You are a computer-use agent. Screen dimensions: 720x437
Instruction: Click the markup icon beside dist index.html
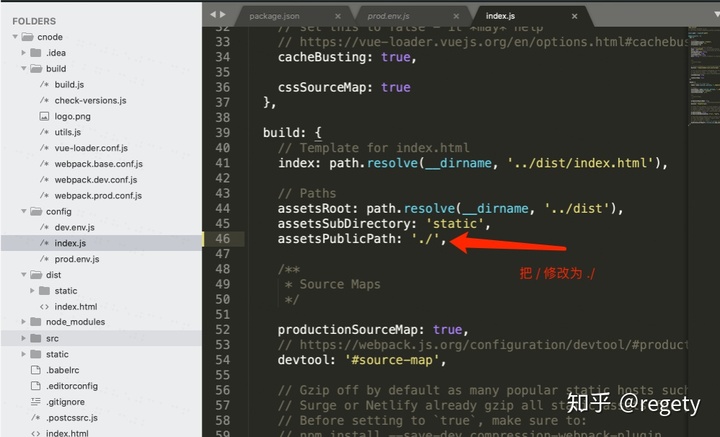44,307
